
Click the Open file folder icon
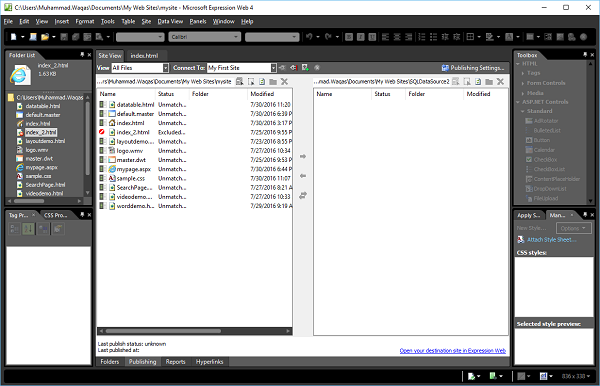[45, 37]
